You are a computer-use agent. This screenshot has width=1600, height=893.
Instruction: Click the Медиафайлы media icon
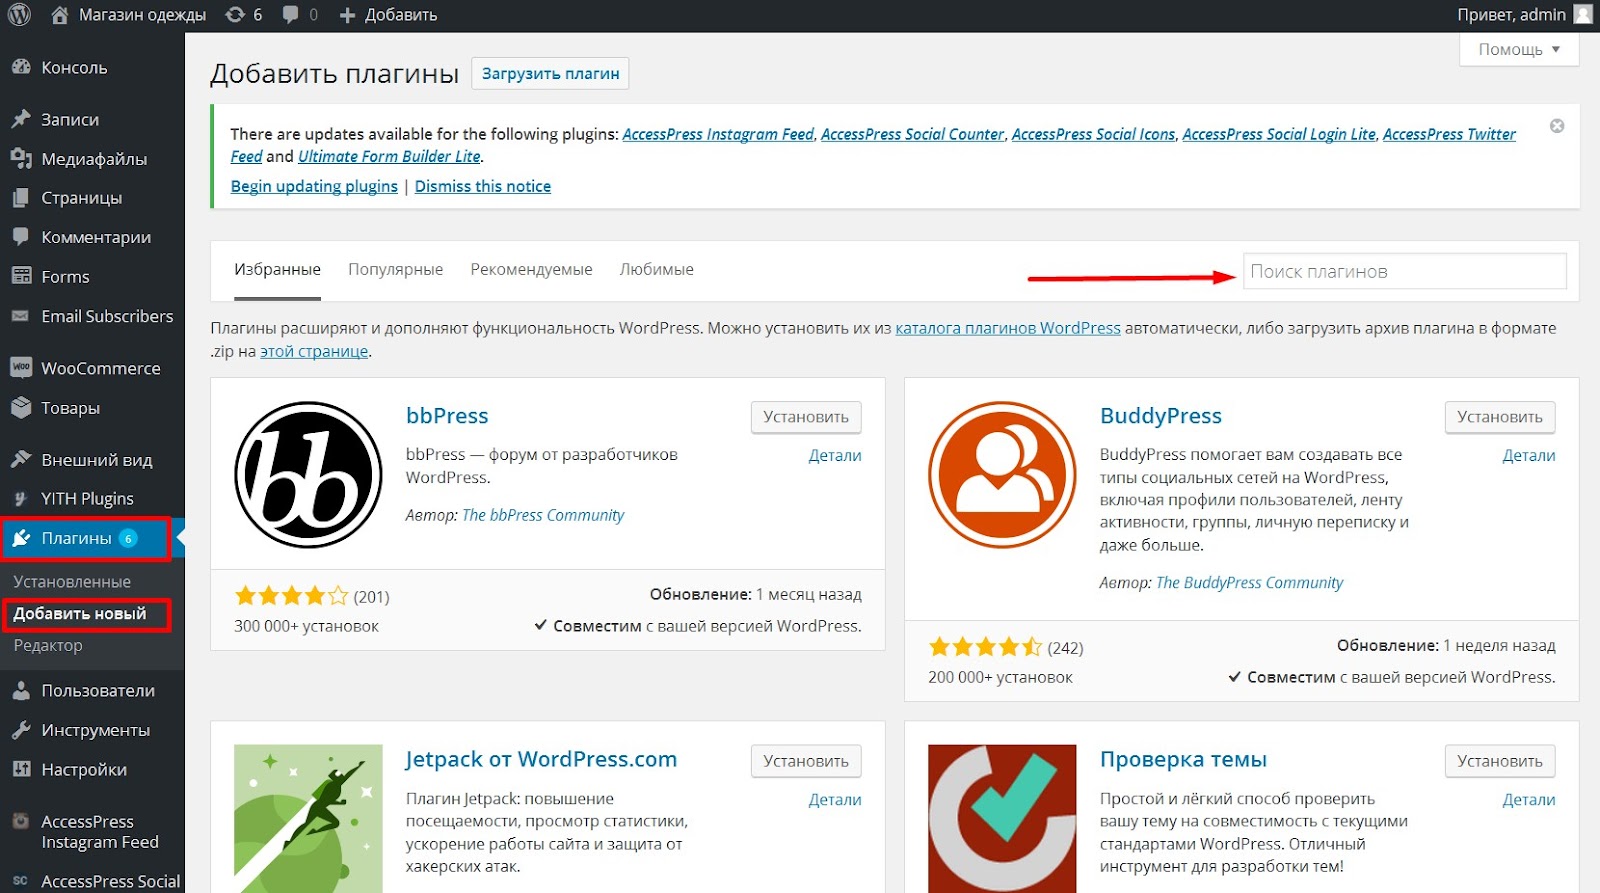[21, 158]
